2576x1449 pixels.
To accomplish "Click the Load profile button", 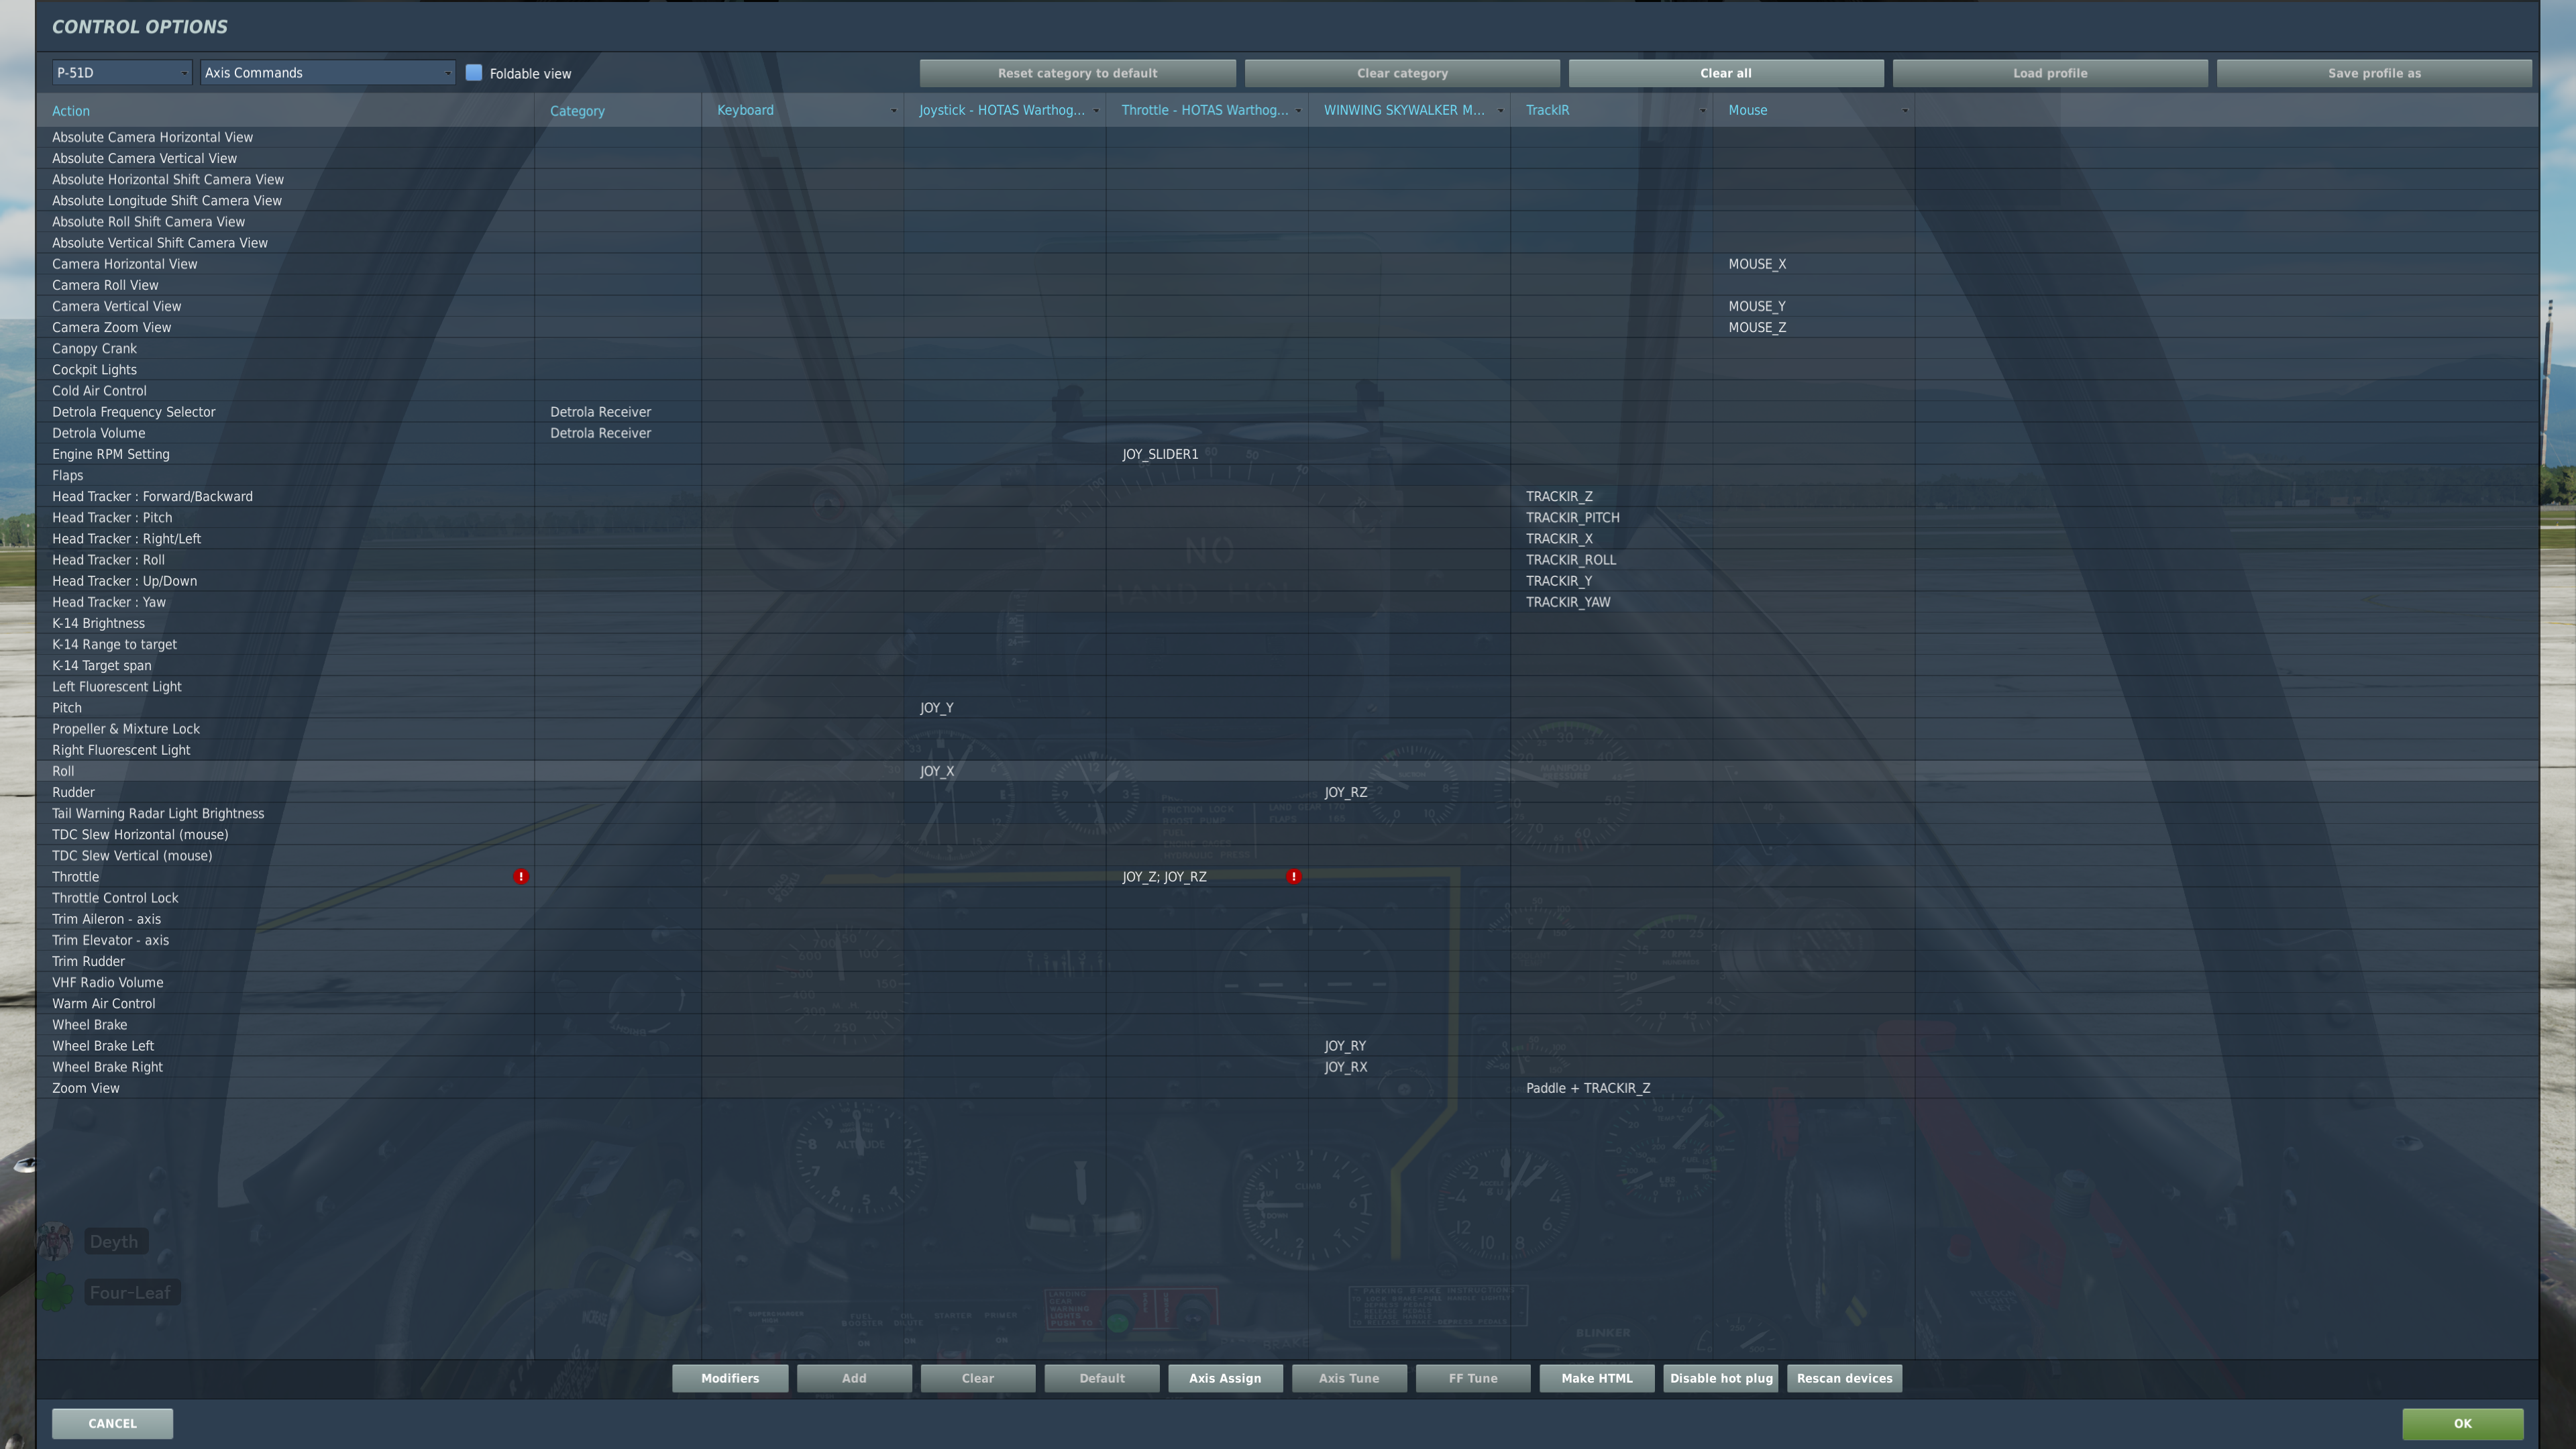I will pos(2050,73).
